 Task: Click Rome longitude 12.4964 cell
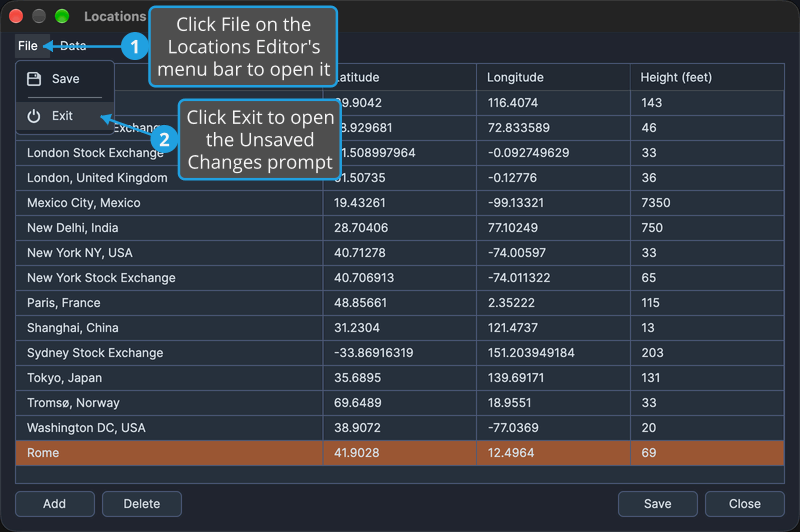[x=553, y=453]
